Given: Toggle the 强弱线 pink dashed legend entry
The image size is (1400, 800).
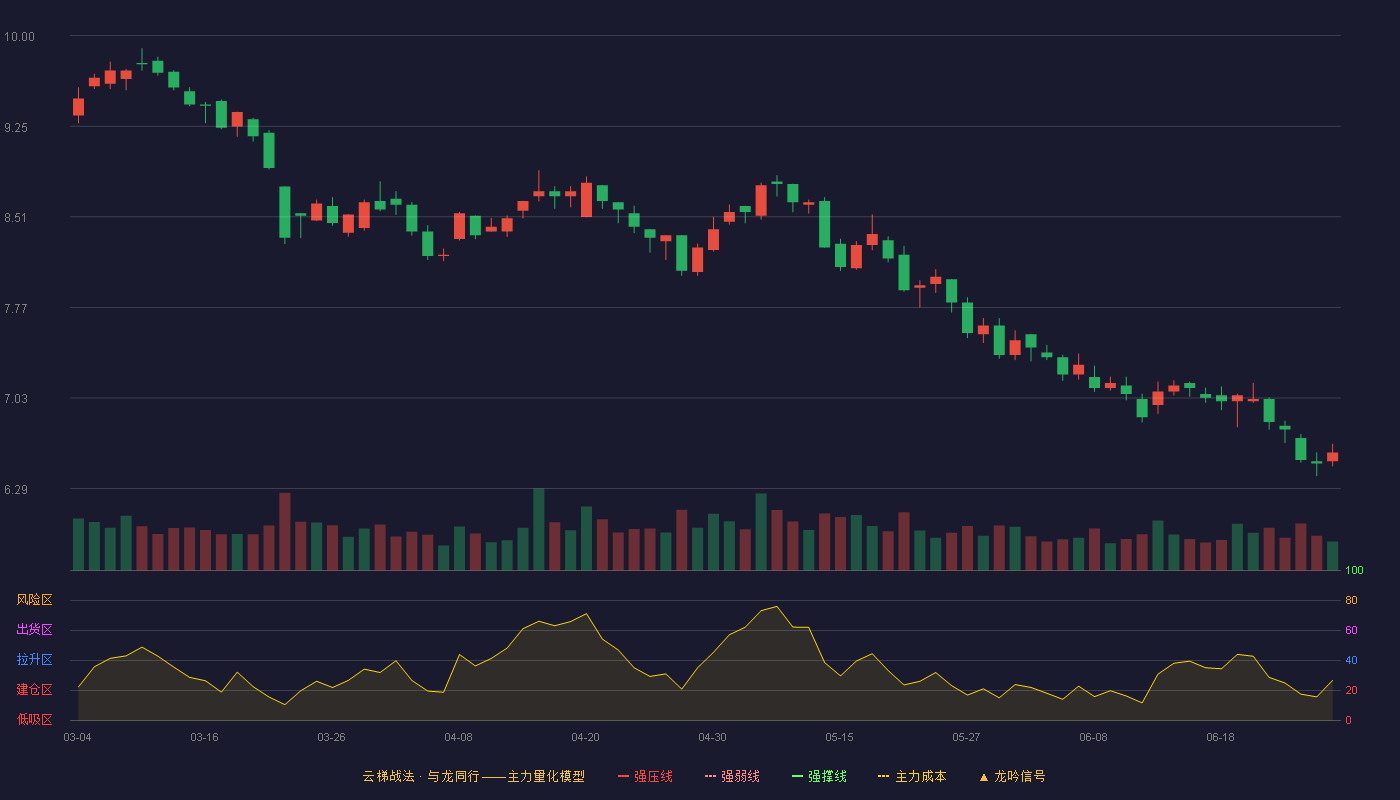Looking at the screenshot, I should tap(732, 776).
